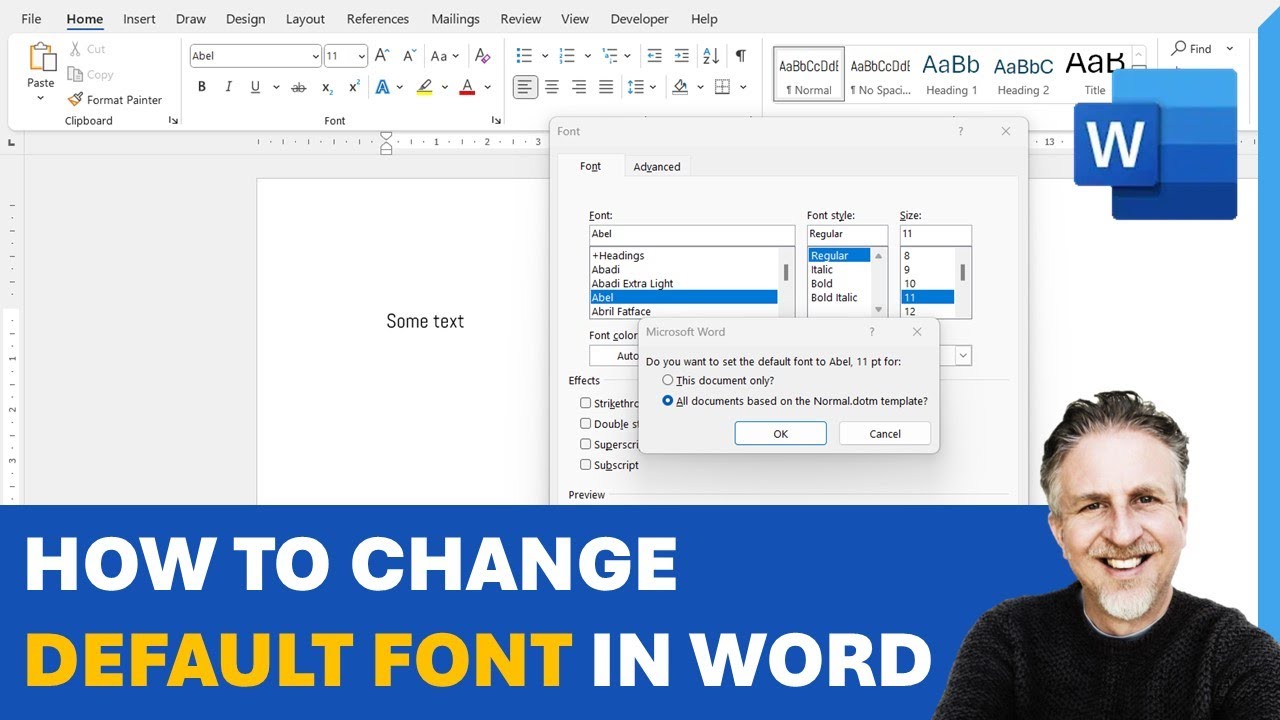Click the Paste clipboard icon

click(42, 57)
